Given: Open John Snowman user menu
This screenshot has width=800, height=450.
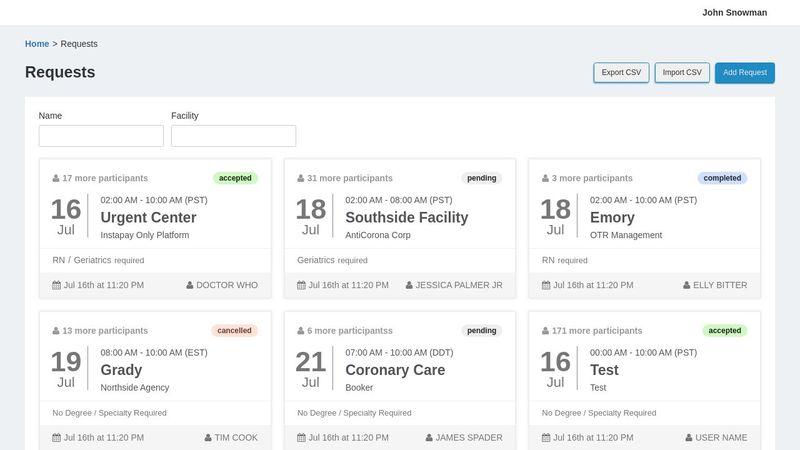Looking at the screenshot, I should [x=734, y=13].
